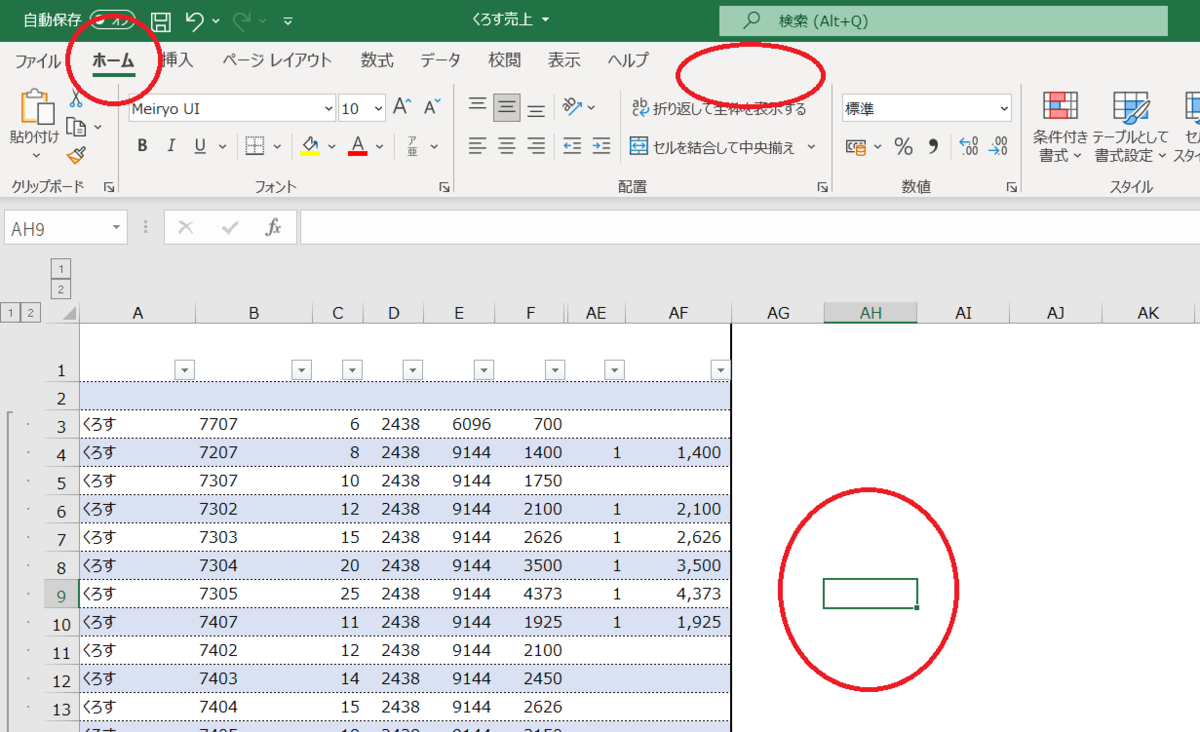Toggle center horizontal alignment

pos(507,146)
